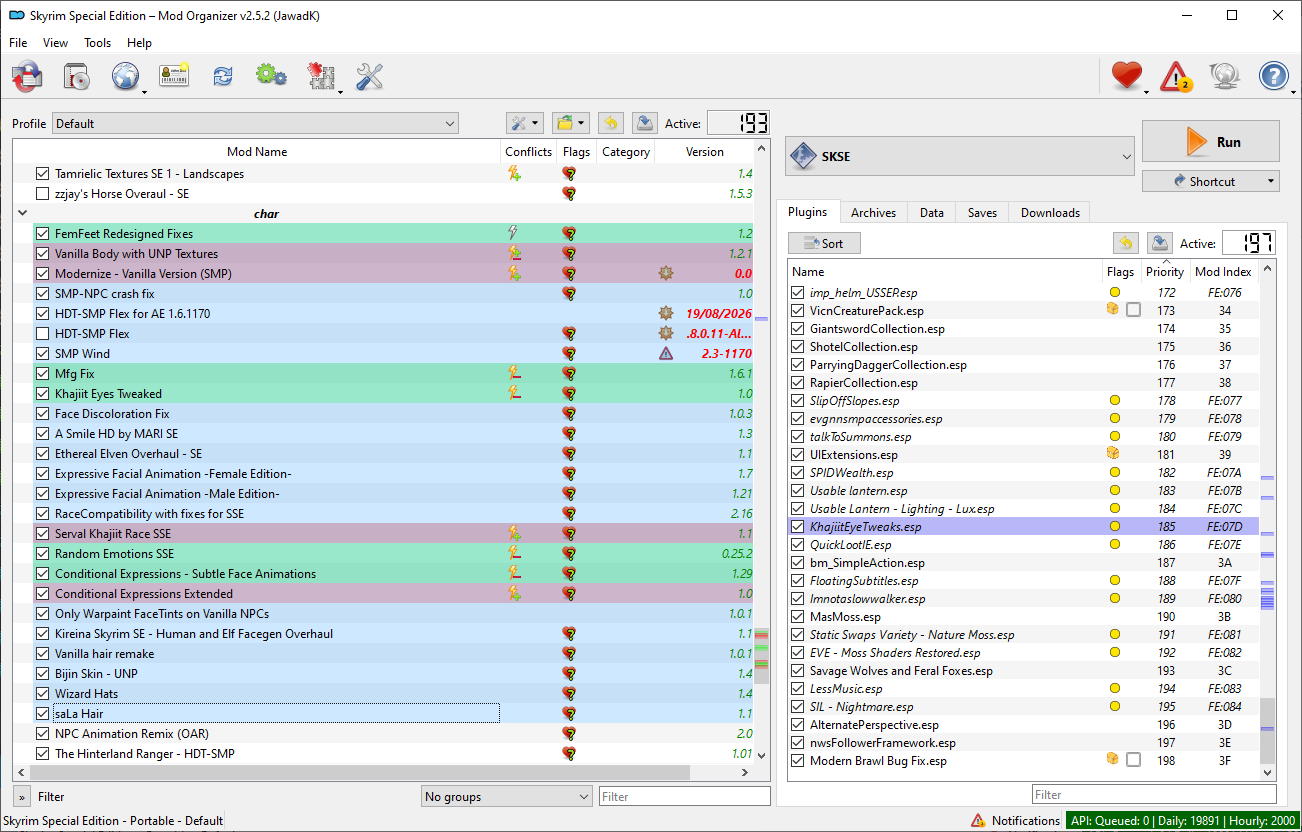Click the yellow light flag on KhajiitEyeTweaks.esp row
This screenshot has width=1302, height=832.
coord(1115,526)
